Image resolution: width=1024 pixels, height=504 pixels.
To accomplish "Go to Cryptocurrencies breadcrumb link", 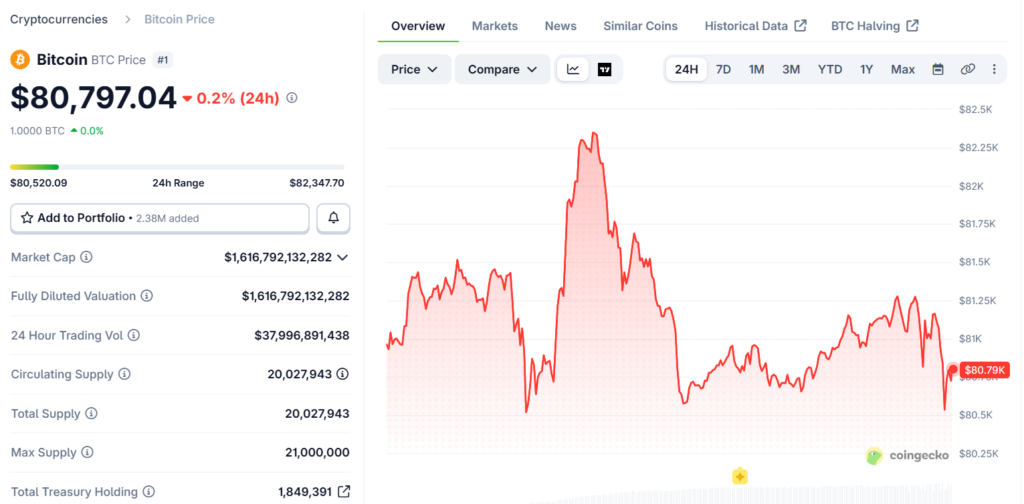I will click(59, 20).
